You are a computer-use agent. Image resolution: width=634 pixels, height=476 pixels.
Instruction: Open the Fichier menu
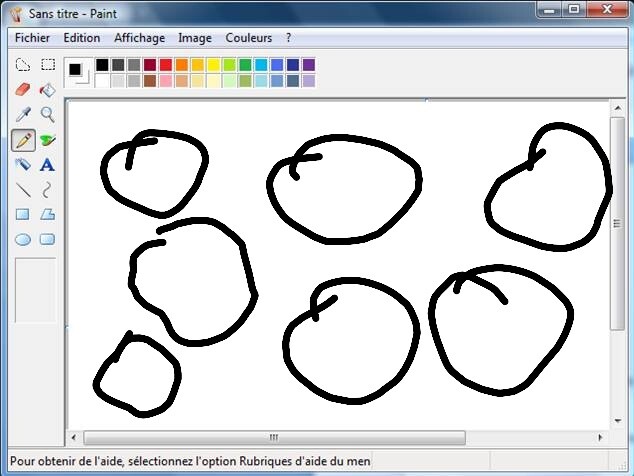32,38
